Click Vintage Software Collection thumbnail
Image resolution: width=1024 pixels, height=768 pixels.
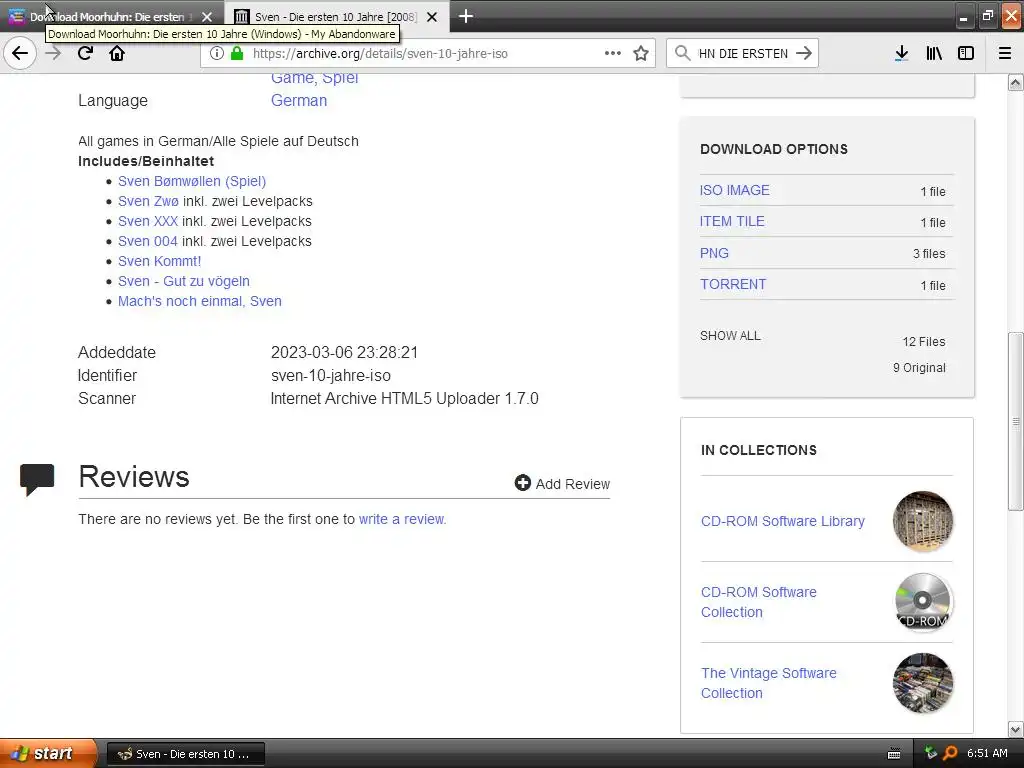(923, 683)
